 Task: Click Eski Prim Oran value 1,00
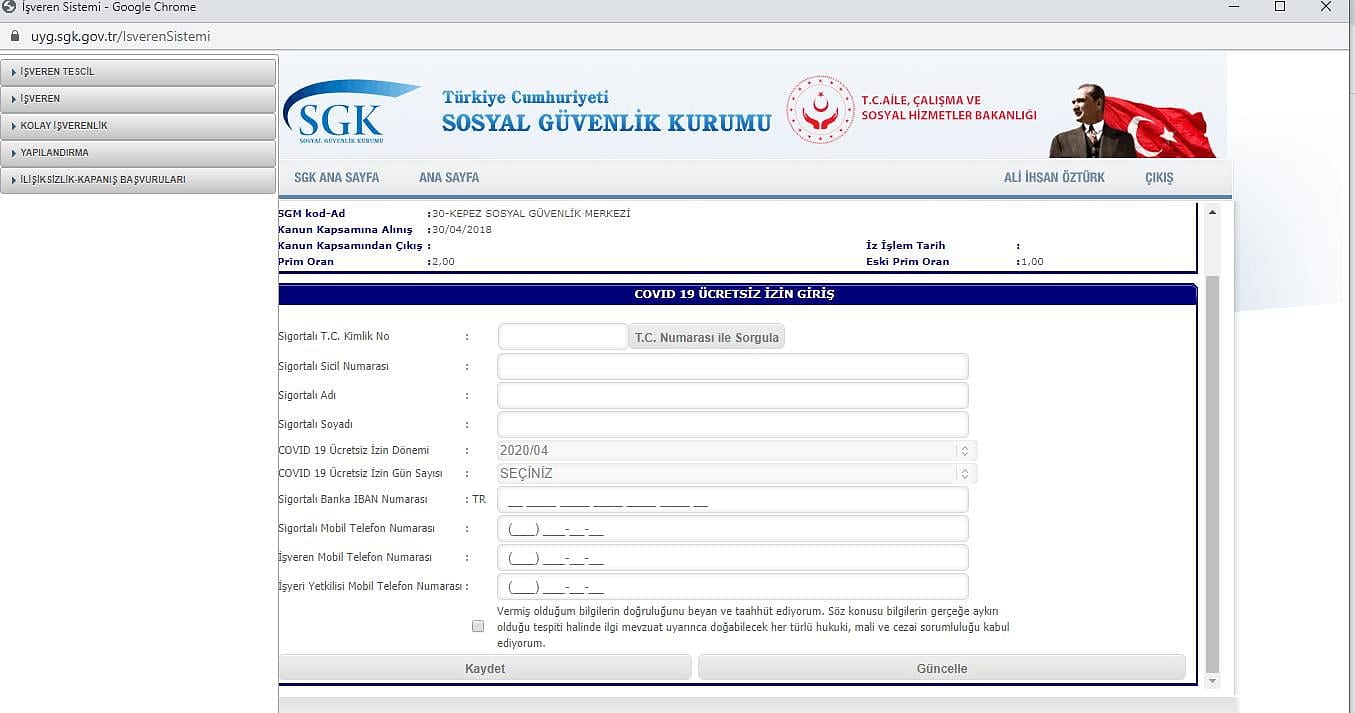point(1032,261)
